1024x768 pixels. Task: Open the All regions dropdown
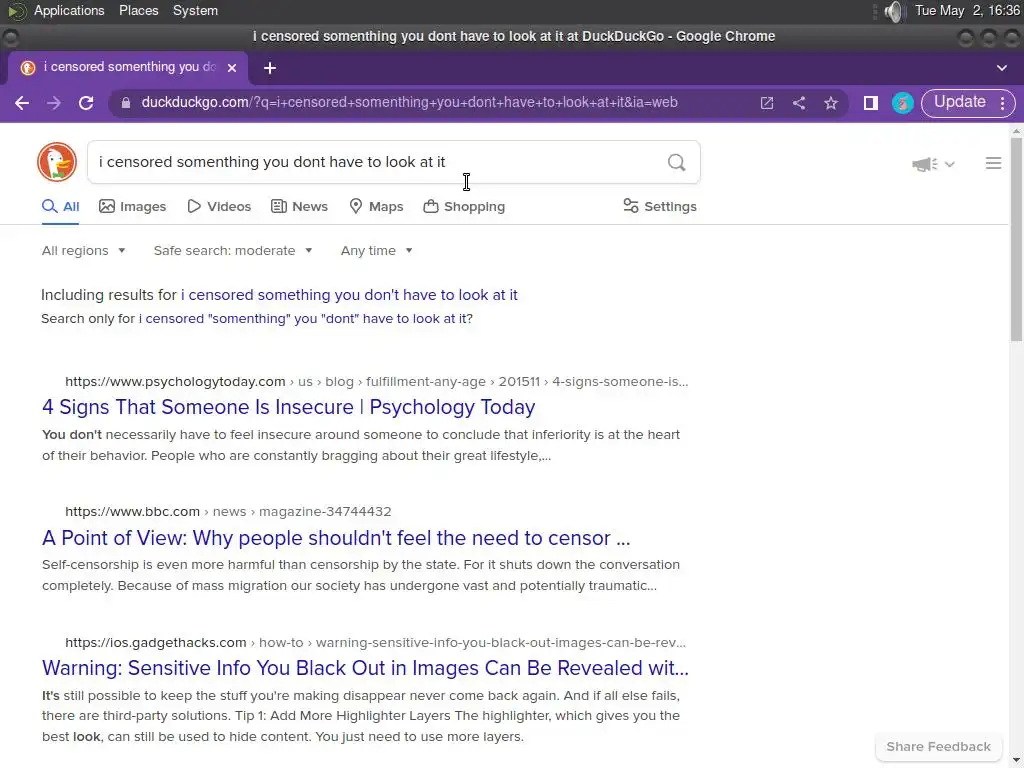coord(83,251)
